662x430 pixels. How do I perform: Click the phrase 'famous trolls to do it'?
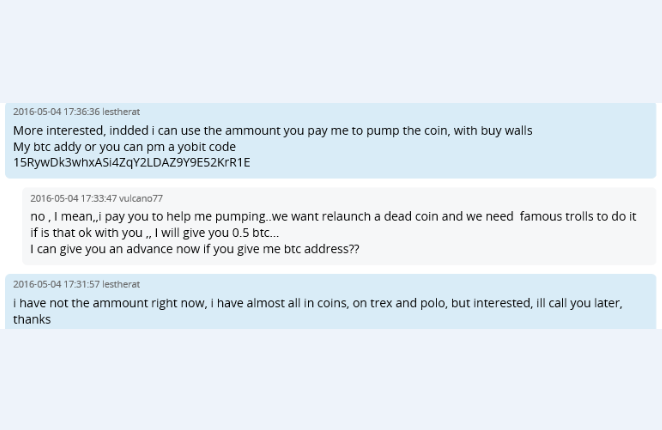(578, 216)
